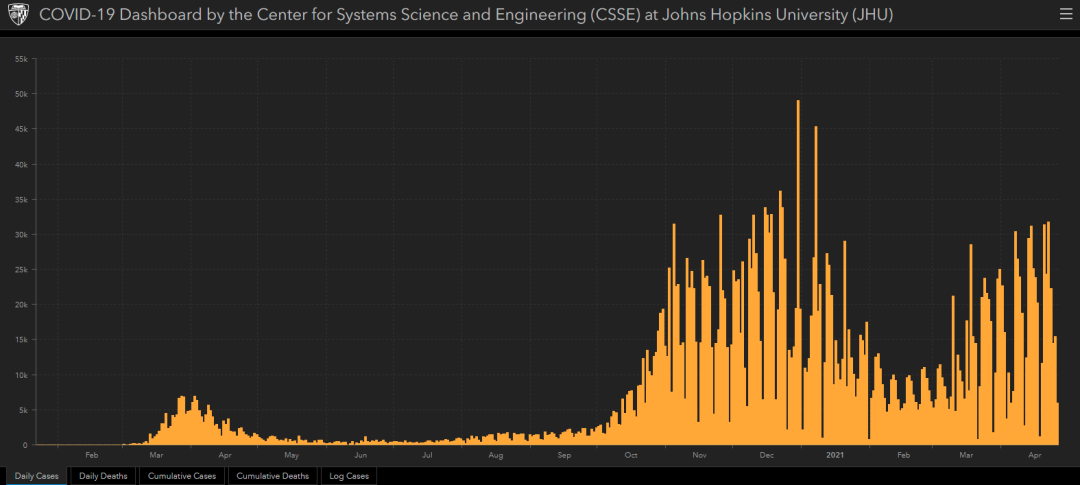Open the hamburger menu icon
1080x485 pixels.
pyautogui.click(x=1066, y=14)
